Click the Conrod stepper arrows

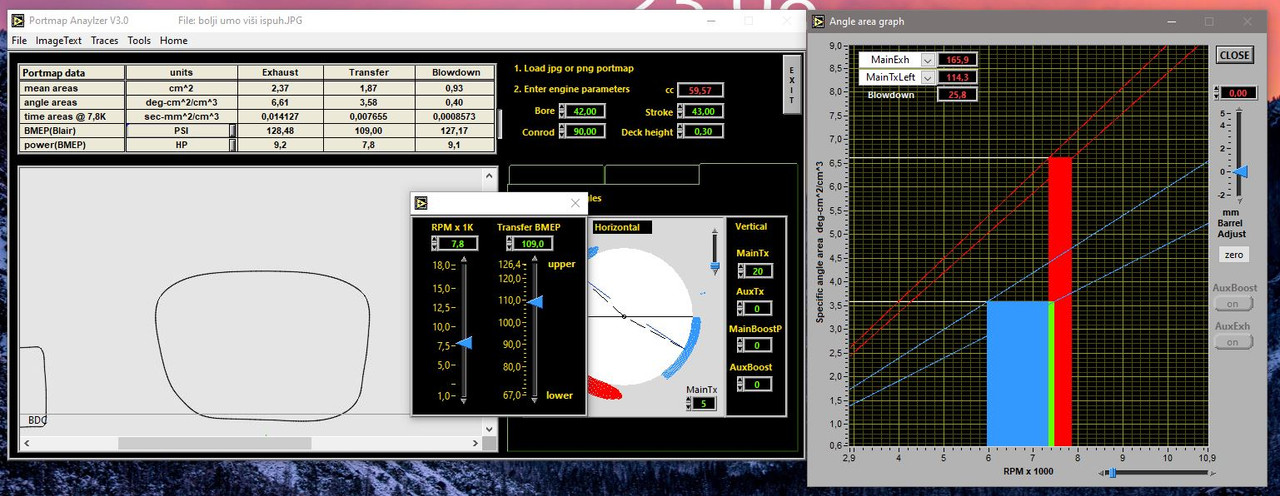click(x=561, y=131)
